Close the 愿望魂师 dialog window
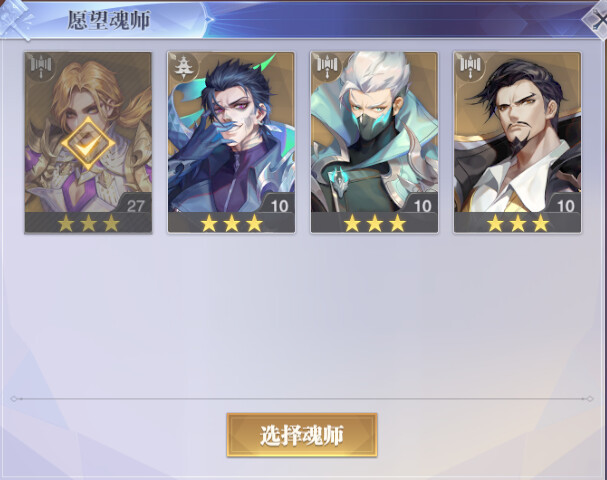This screenshot has width=607, height=480. coord(597,20)
